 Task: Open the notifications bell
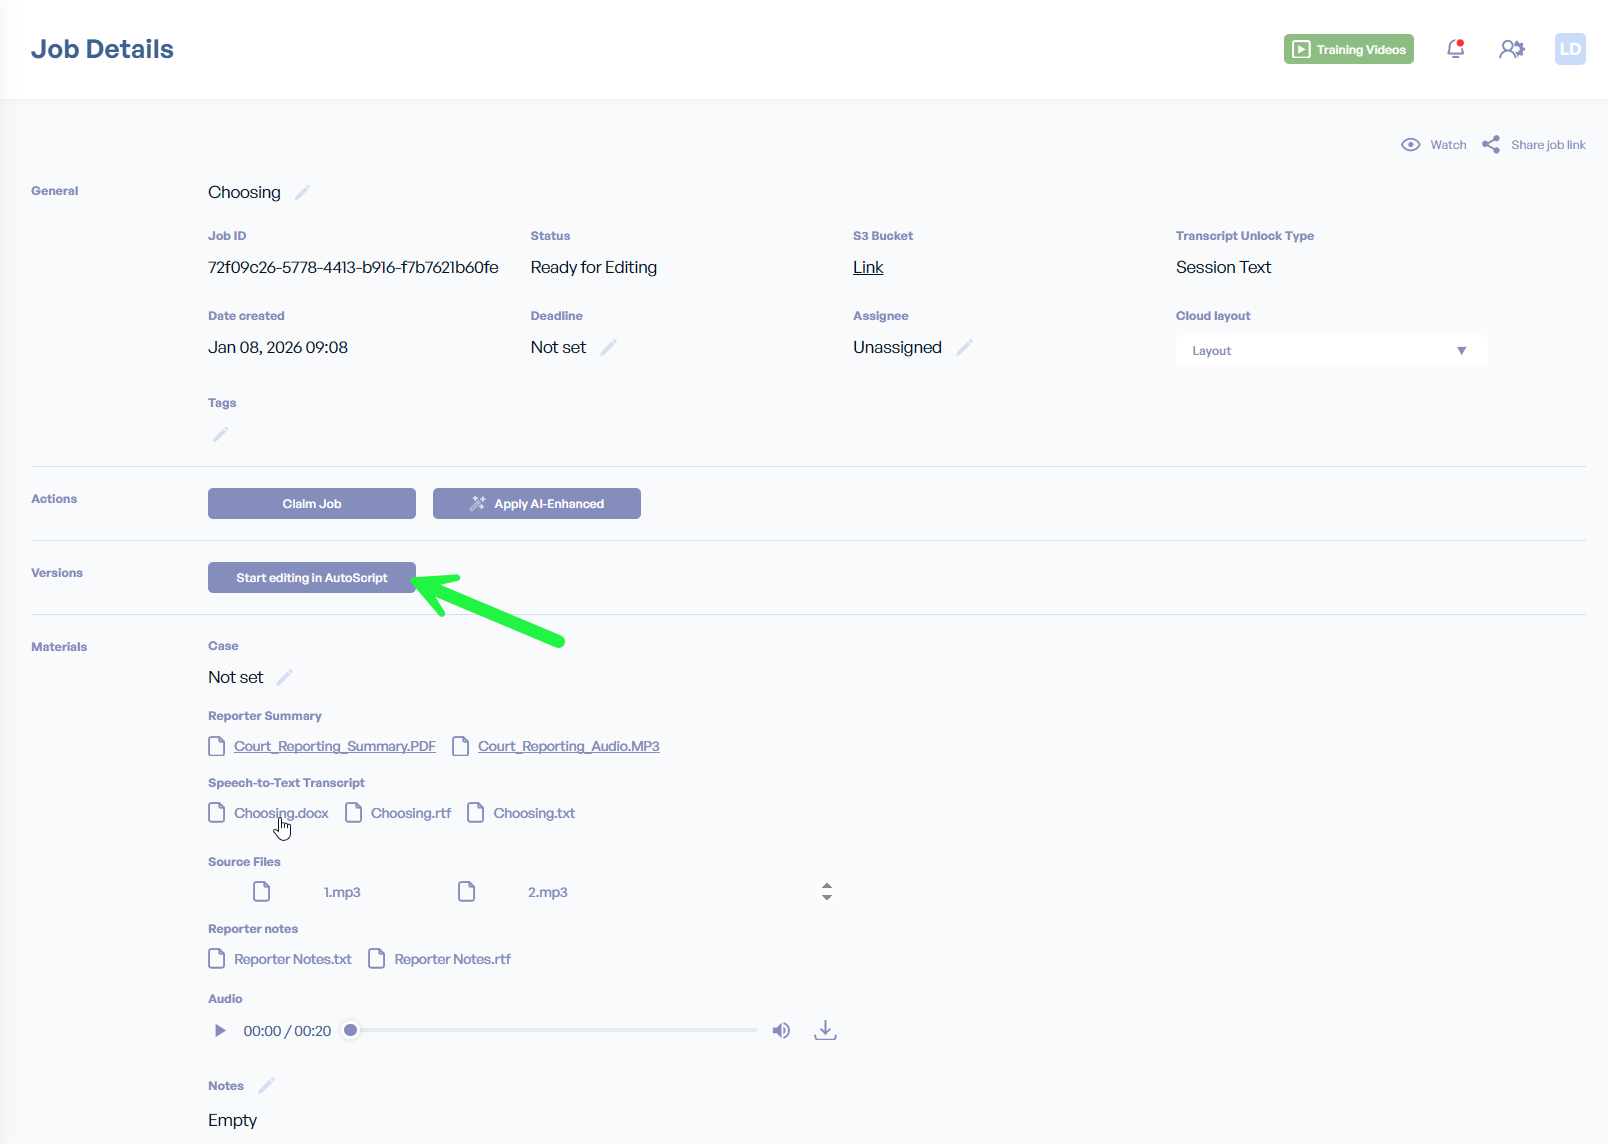point(1455,49)
